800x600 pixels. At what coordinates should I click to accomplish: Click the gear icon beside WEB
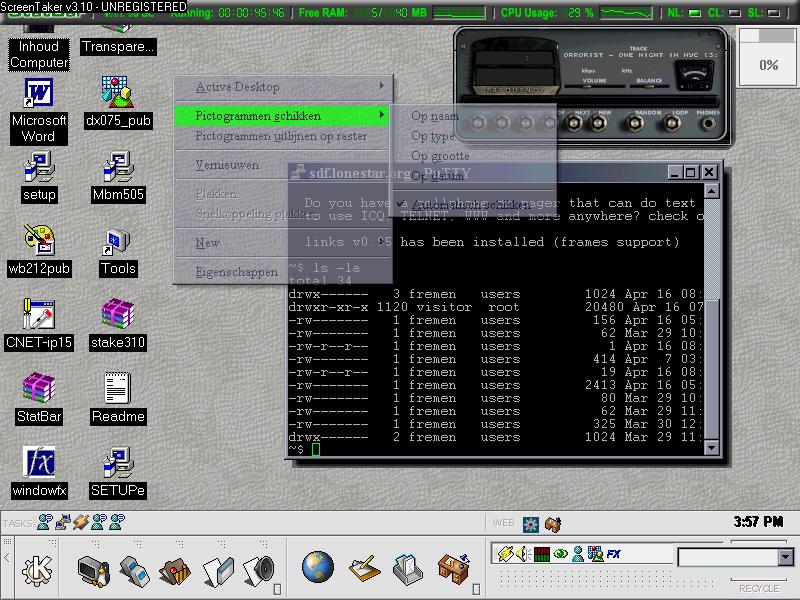[531, 524]
